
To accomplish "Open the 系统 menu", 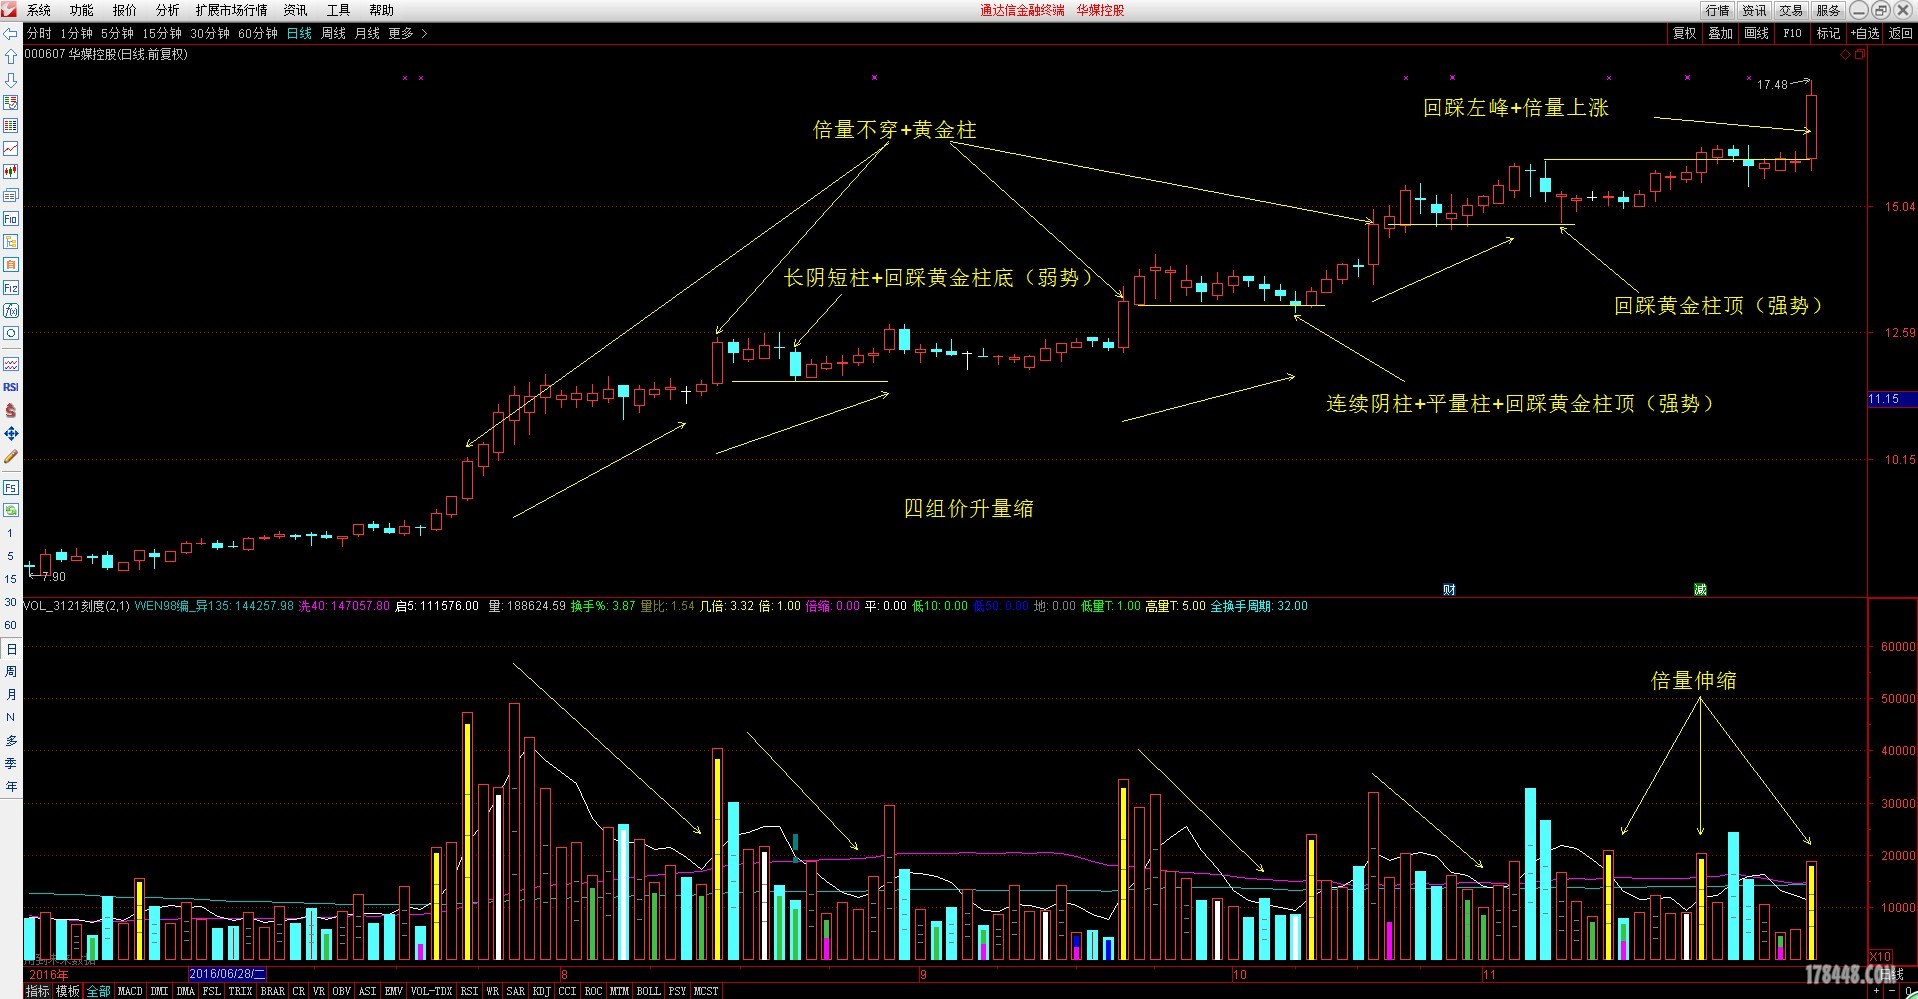I will coord(39,10).
